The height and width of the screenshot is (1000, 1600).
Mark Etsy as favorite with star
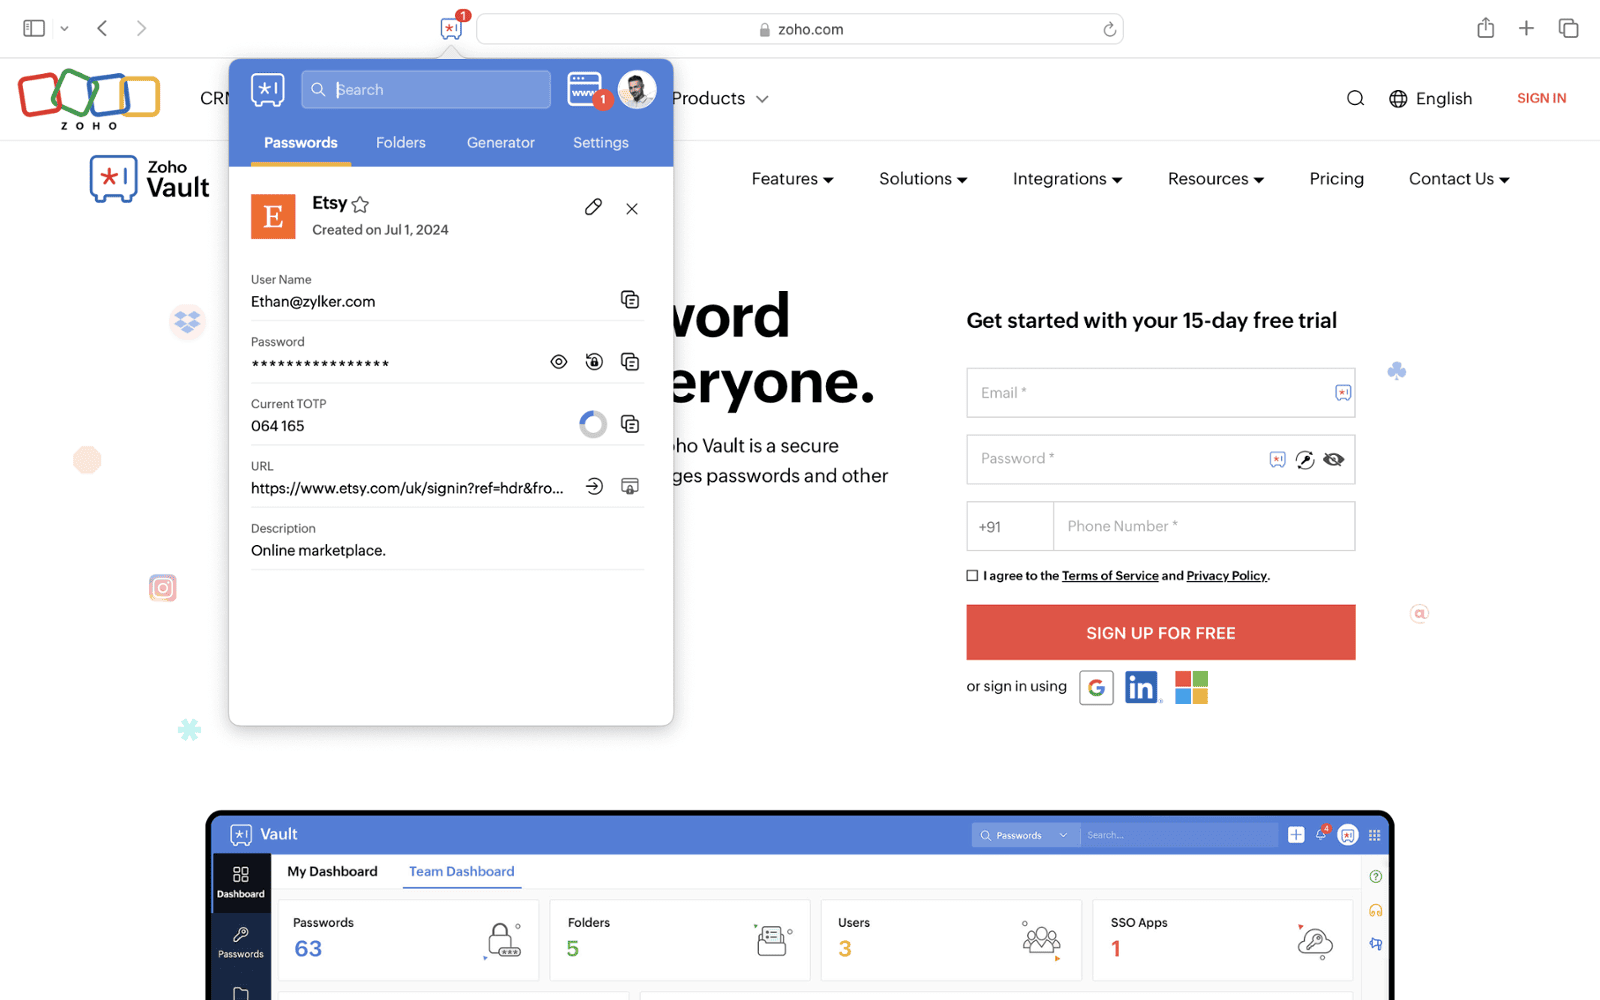point(361,204)
